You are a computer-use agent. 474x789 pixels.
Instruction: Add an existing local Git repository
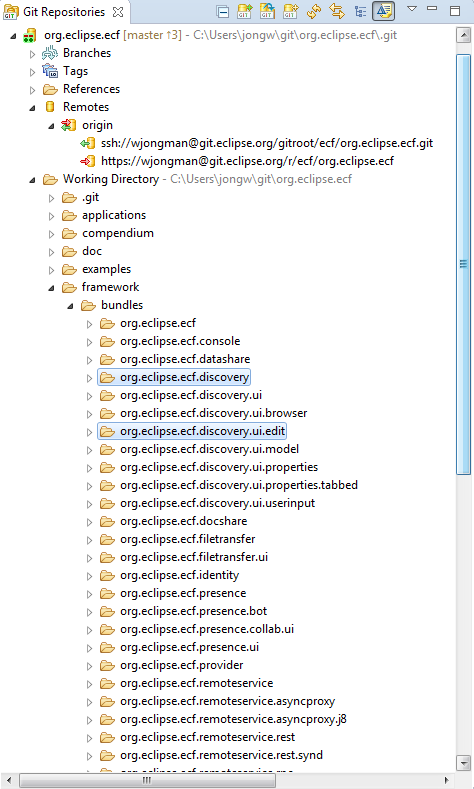point(245,12)
